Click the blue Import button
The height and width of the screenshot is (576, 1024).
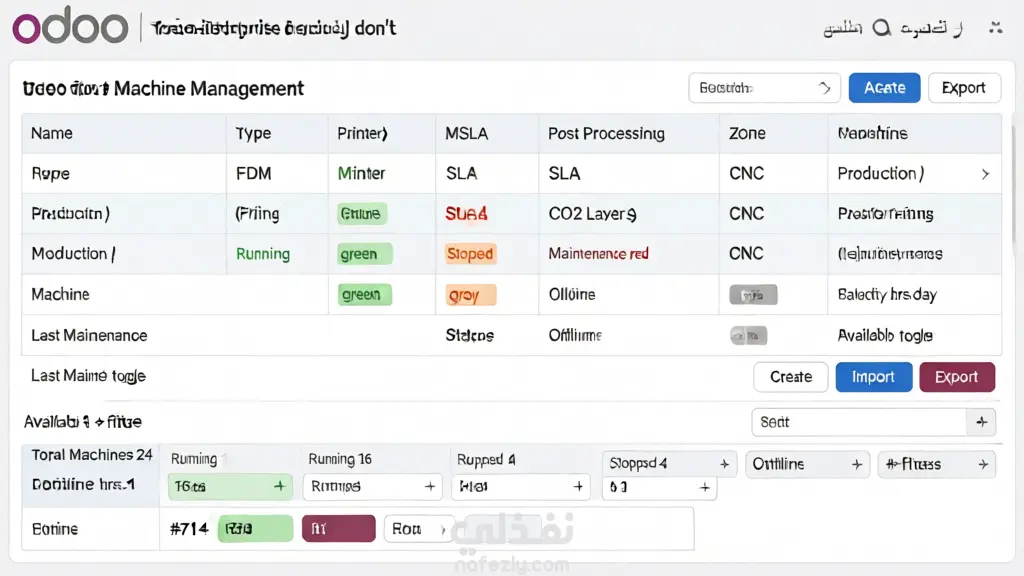(873, 377)
